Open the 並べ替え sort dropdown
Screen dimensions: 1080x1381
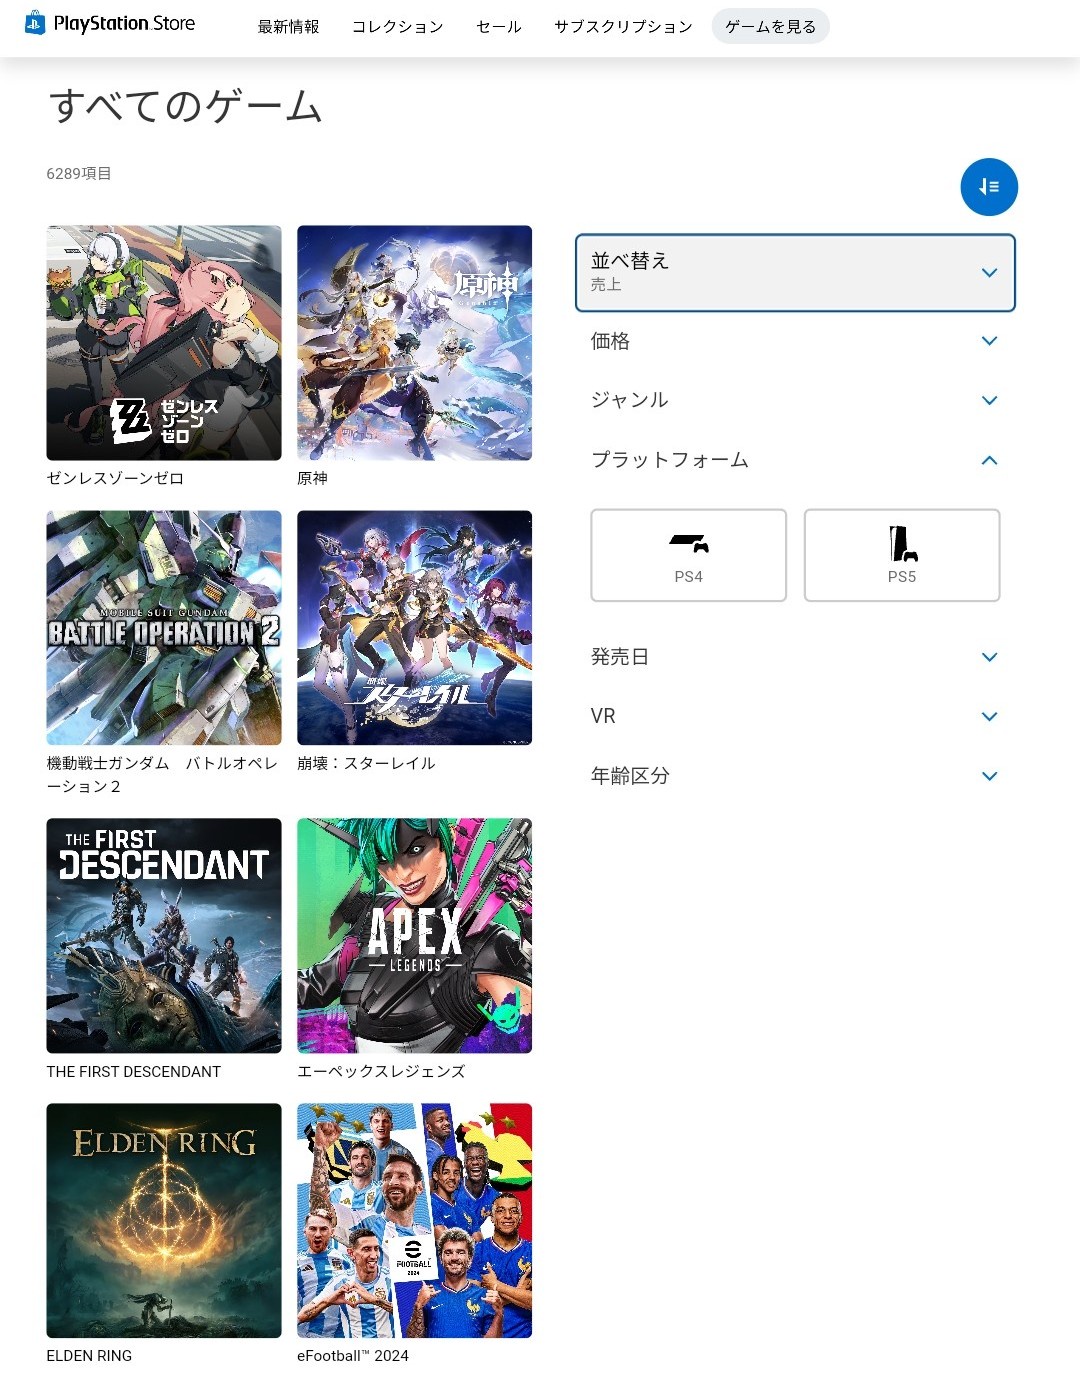click(795, 273)
